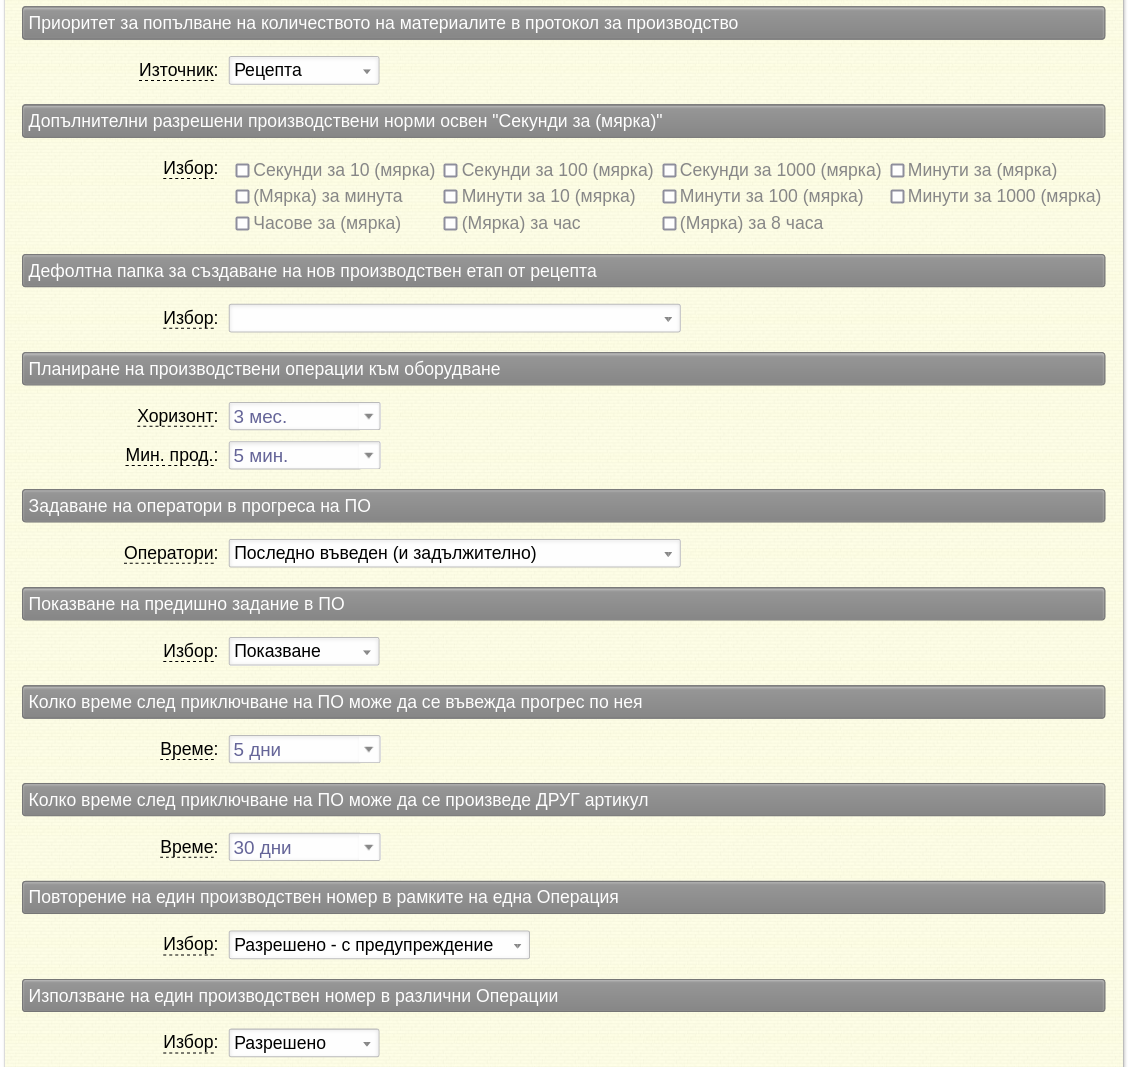The image size is (1128, 1067).
Task: Open the Източник dropdown showing Рецепта
Action: tap(304, 71)
